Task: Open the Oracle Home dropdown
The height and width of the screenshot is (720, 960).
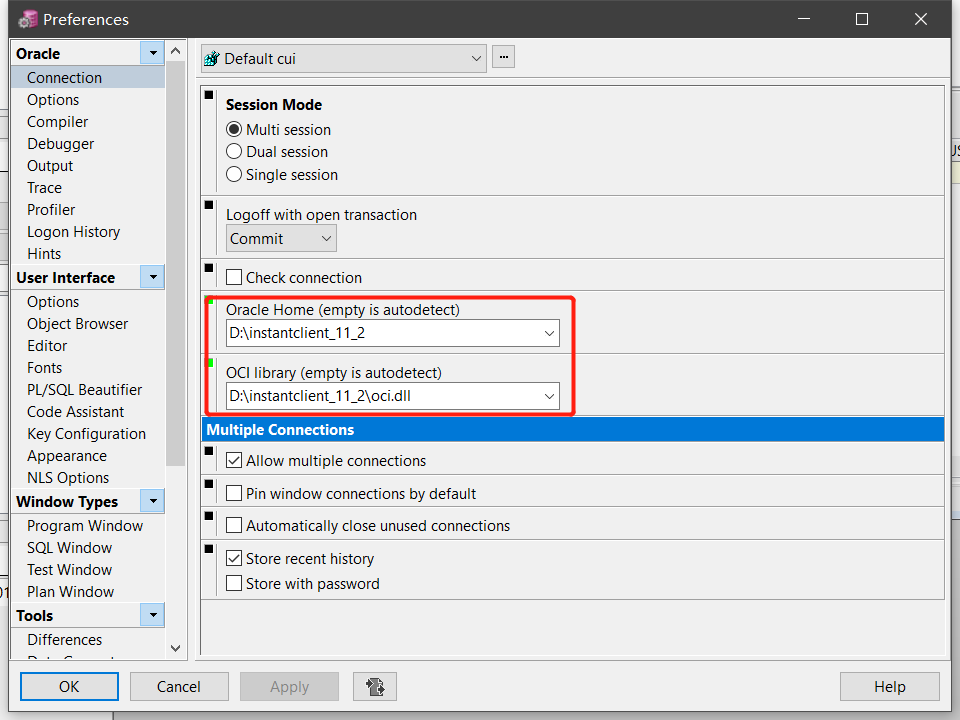Action: 549,332
